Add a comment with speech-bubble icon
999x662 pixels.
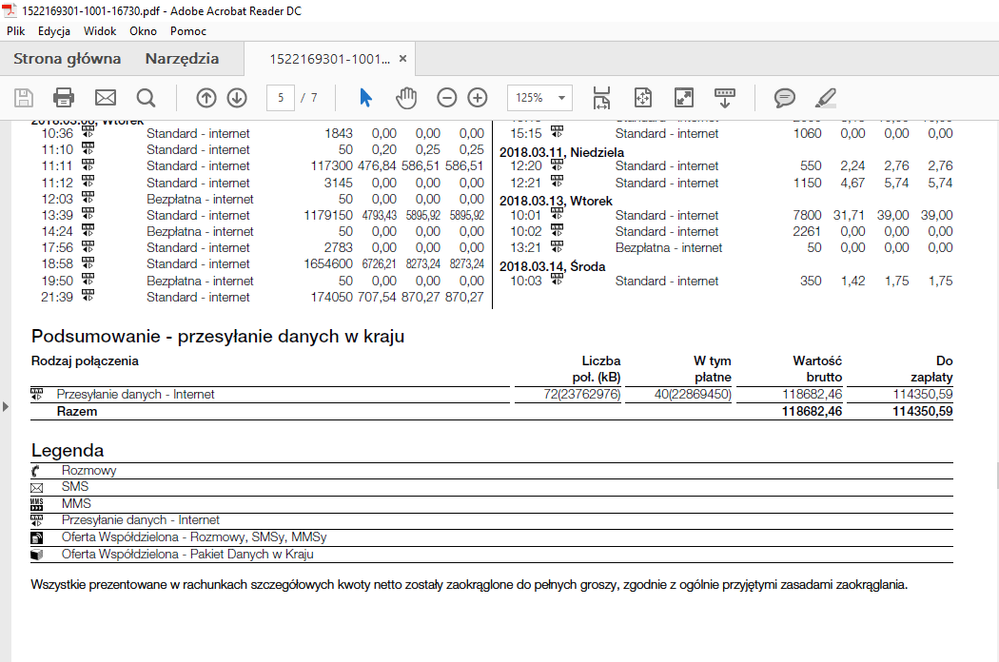coord(785,97)
